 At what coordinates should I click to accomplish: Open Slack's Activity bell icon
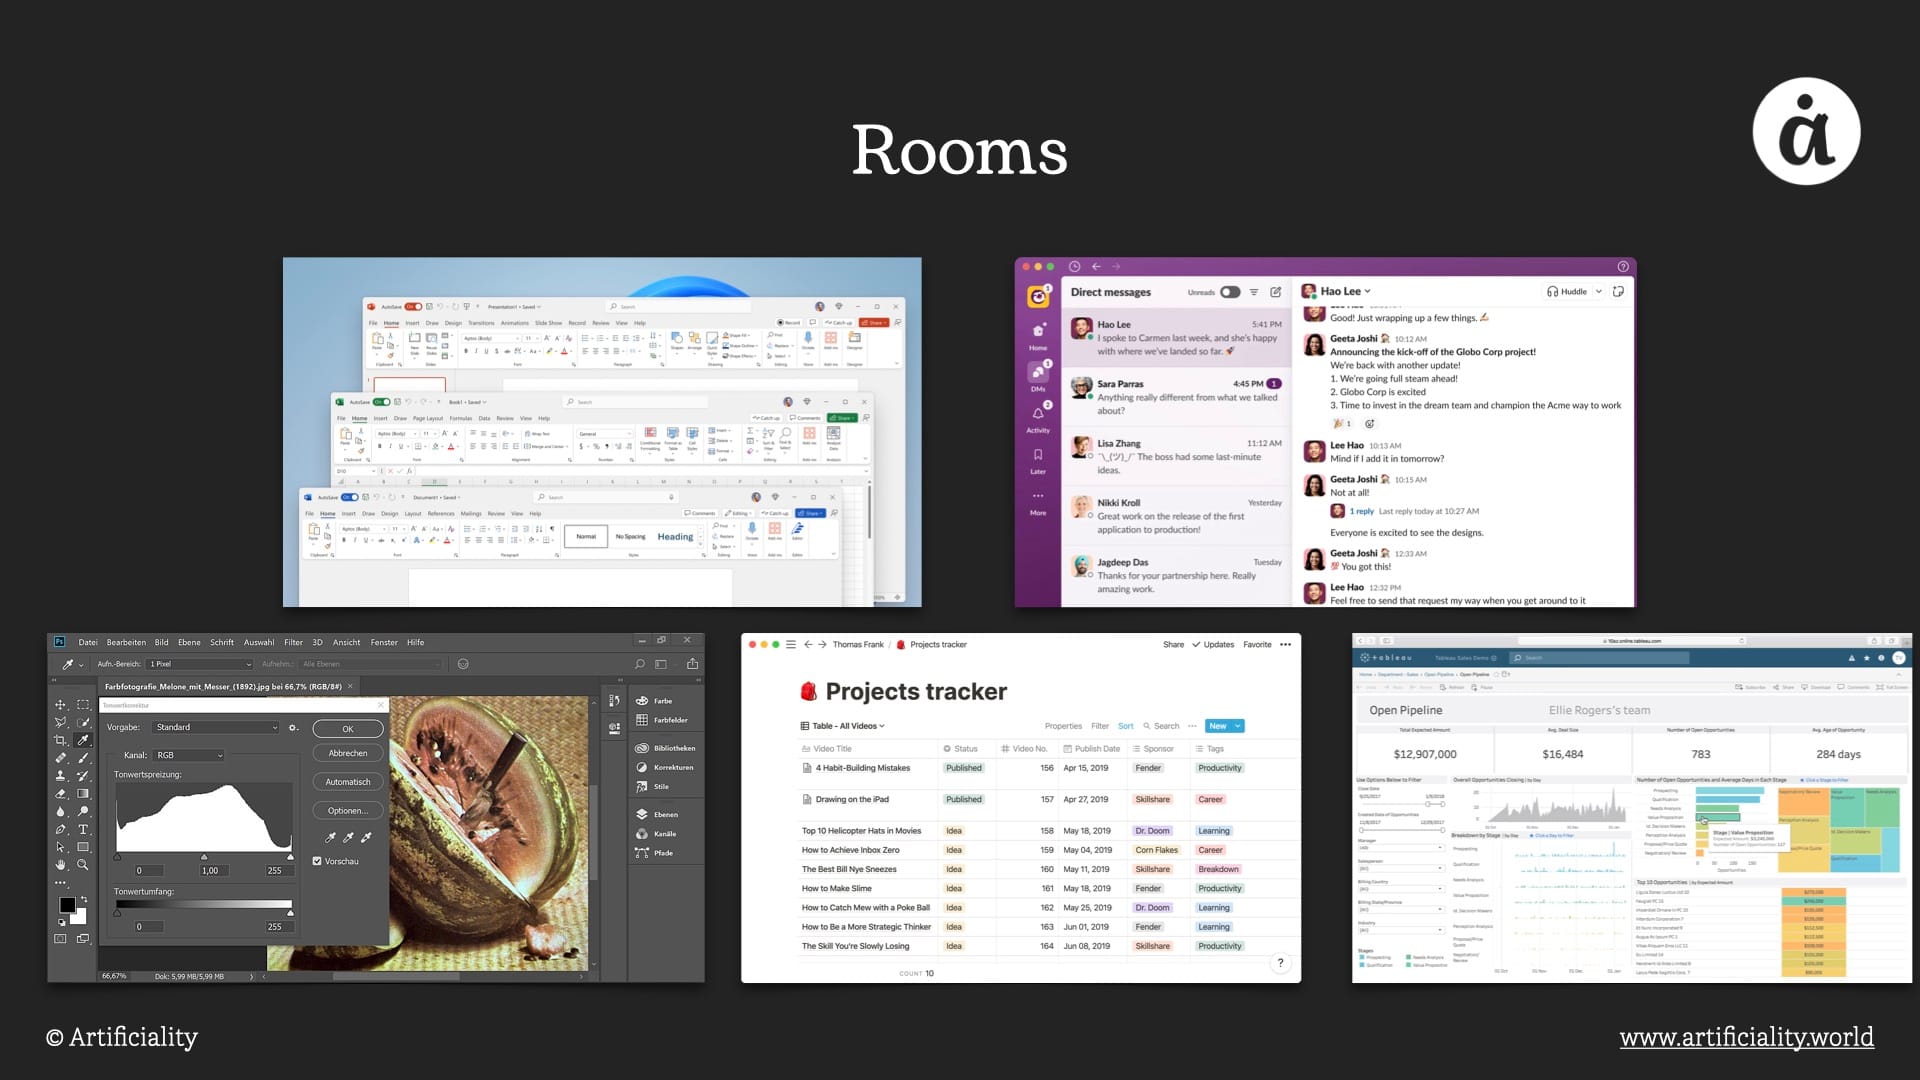[1038, 413]
